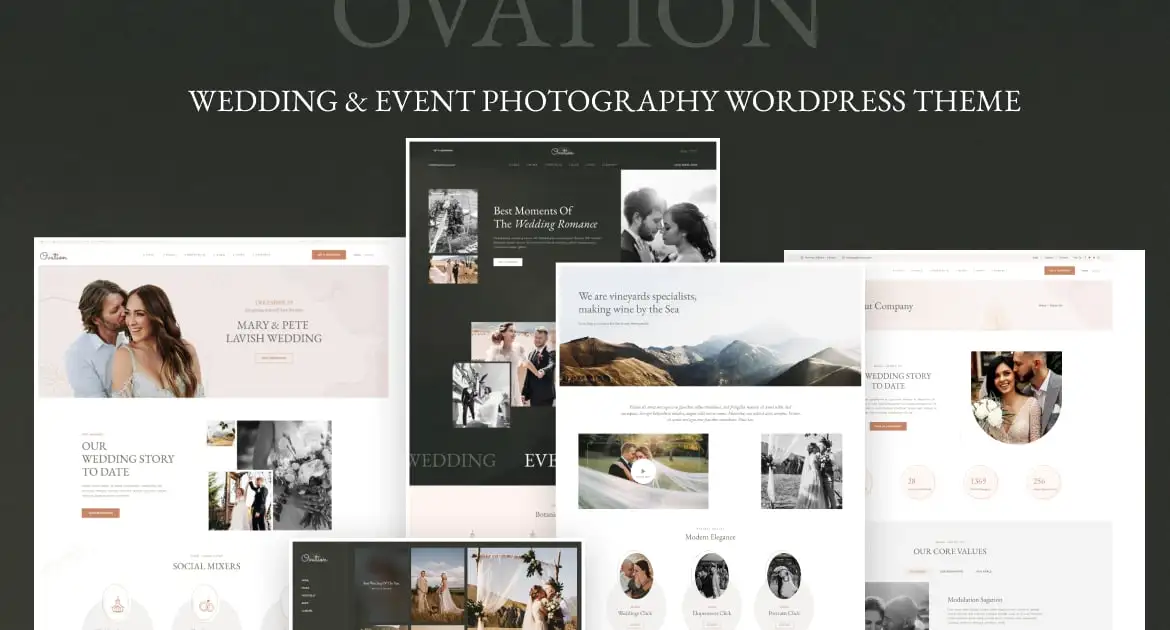Image resolution: width=1170 pixels, height=630 pixels.
Task: Click the 'OUR WEDDING STORY TO DATE' heading in left mockup
Action: [128, 459]
